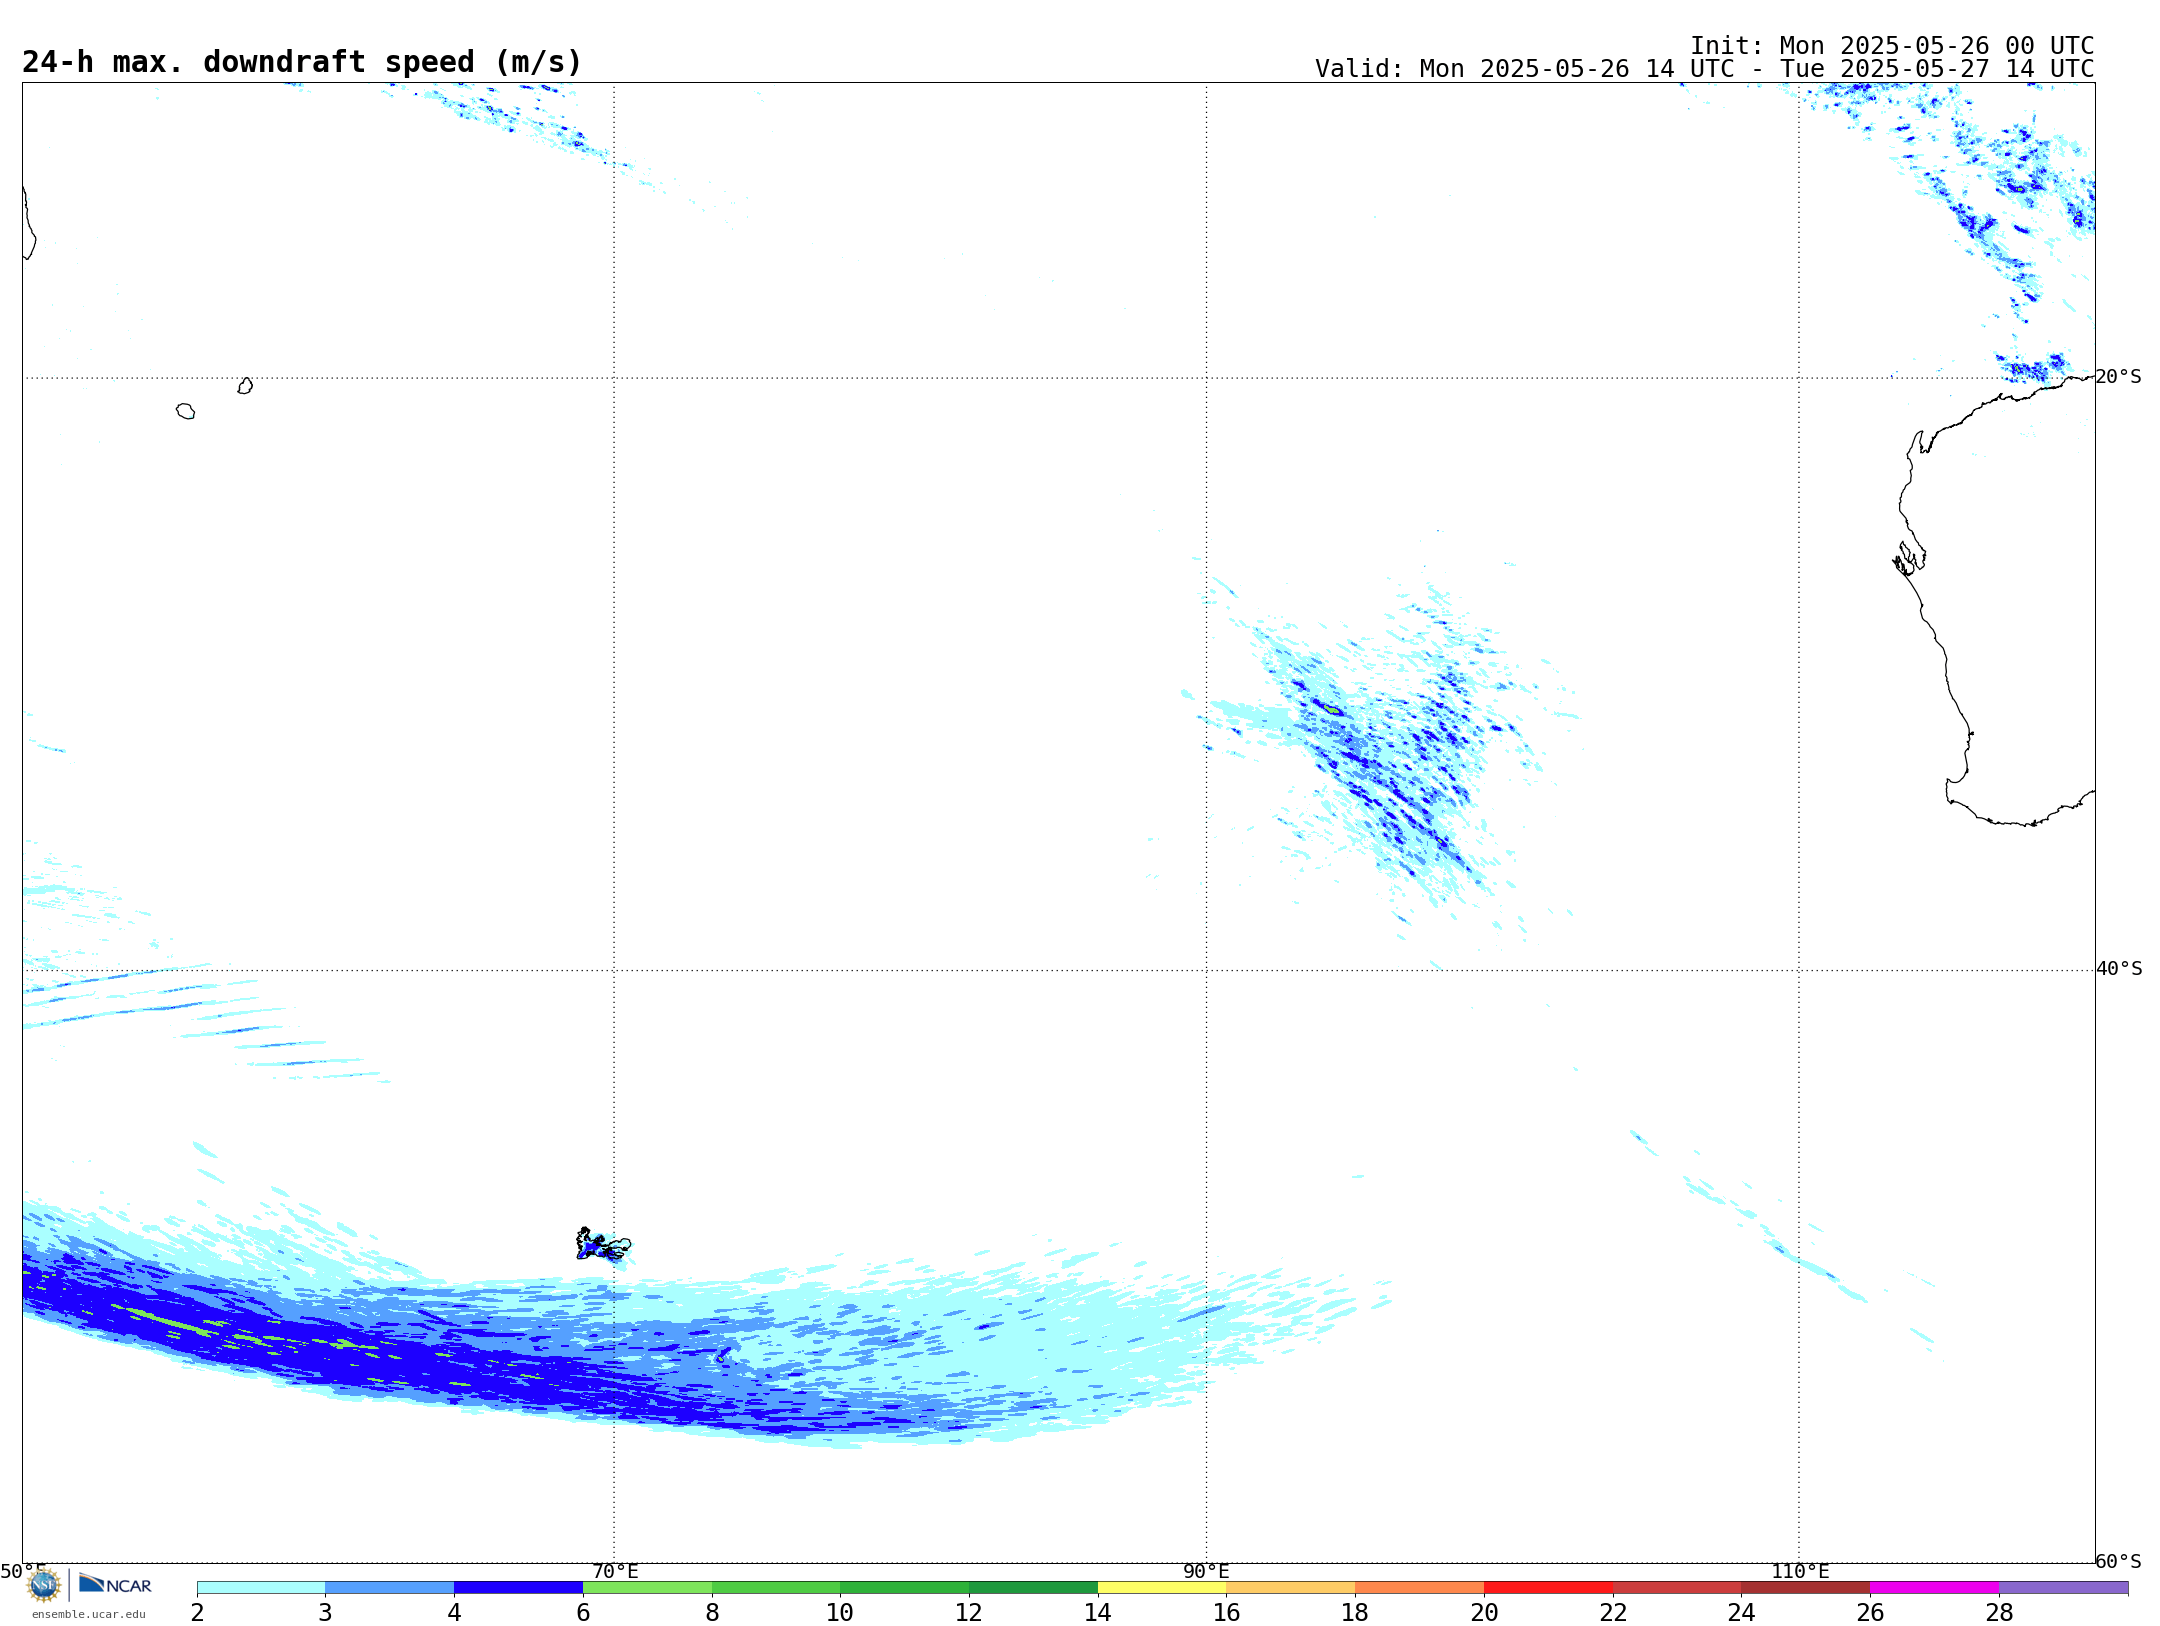
Task: Pick the medium green 10–12 m/s swatch
Action: click(x=905, y=1588)
